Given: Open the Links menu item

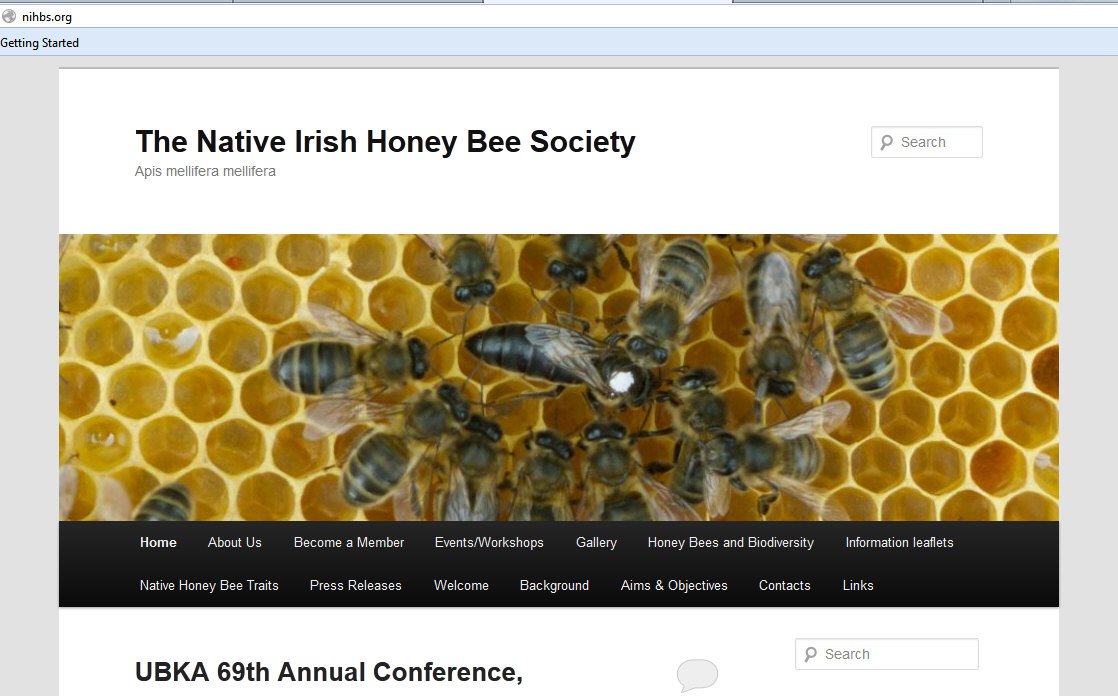Looking at the screenshot, I should click(858, 585).
